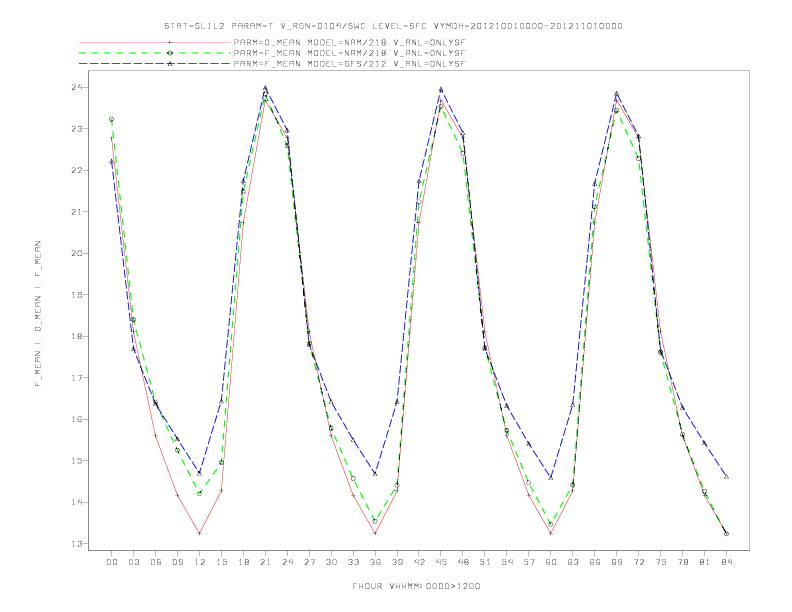Click the x-axis label FHOUR VHHMM=0000>1200
Image resolution: width=792 pixels, height=612 pixels.
(416, 586)
